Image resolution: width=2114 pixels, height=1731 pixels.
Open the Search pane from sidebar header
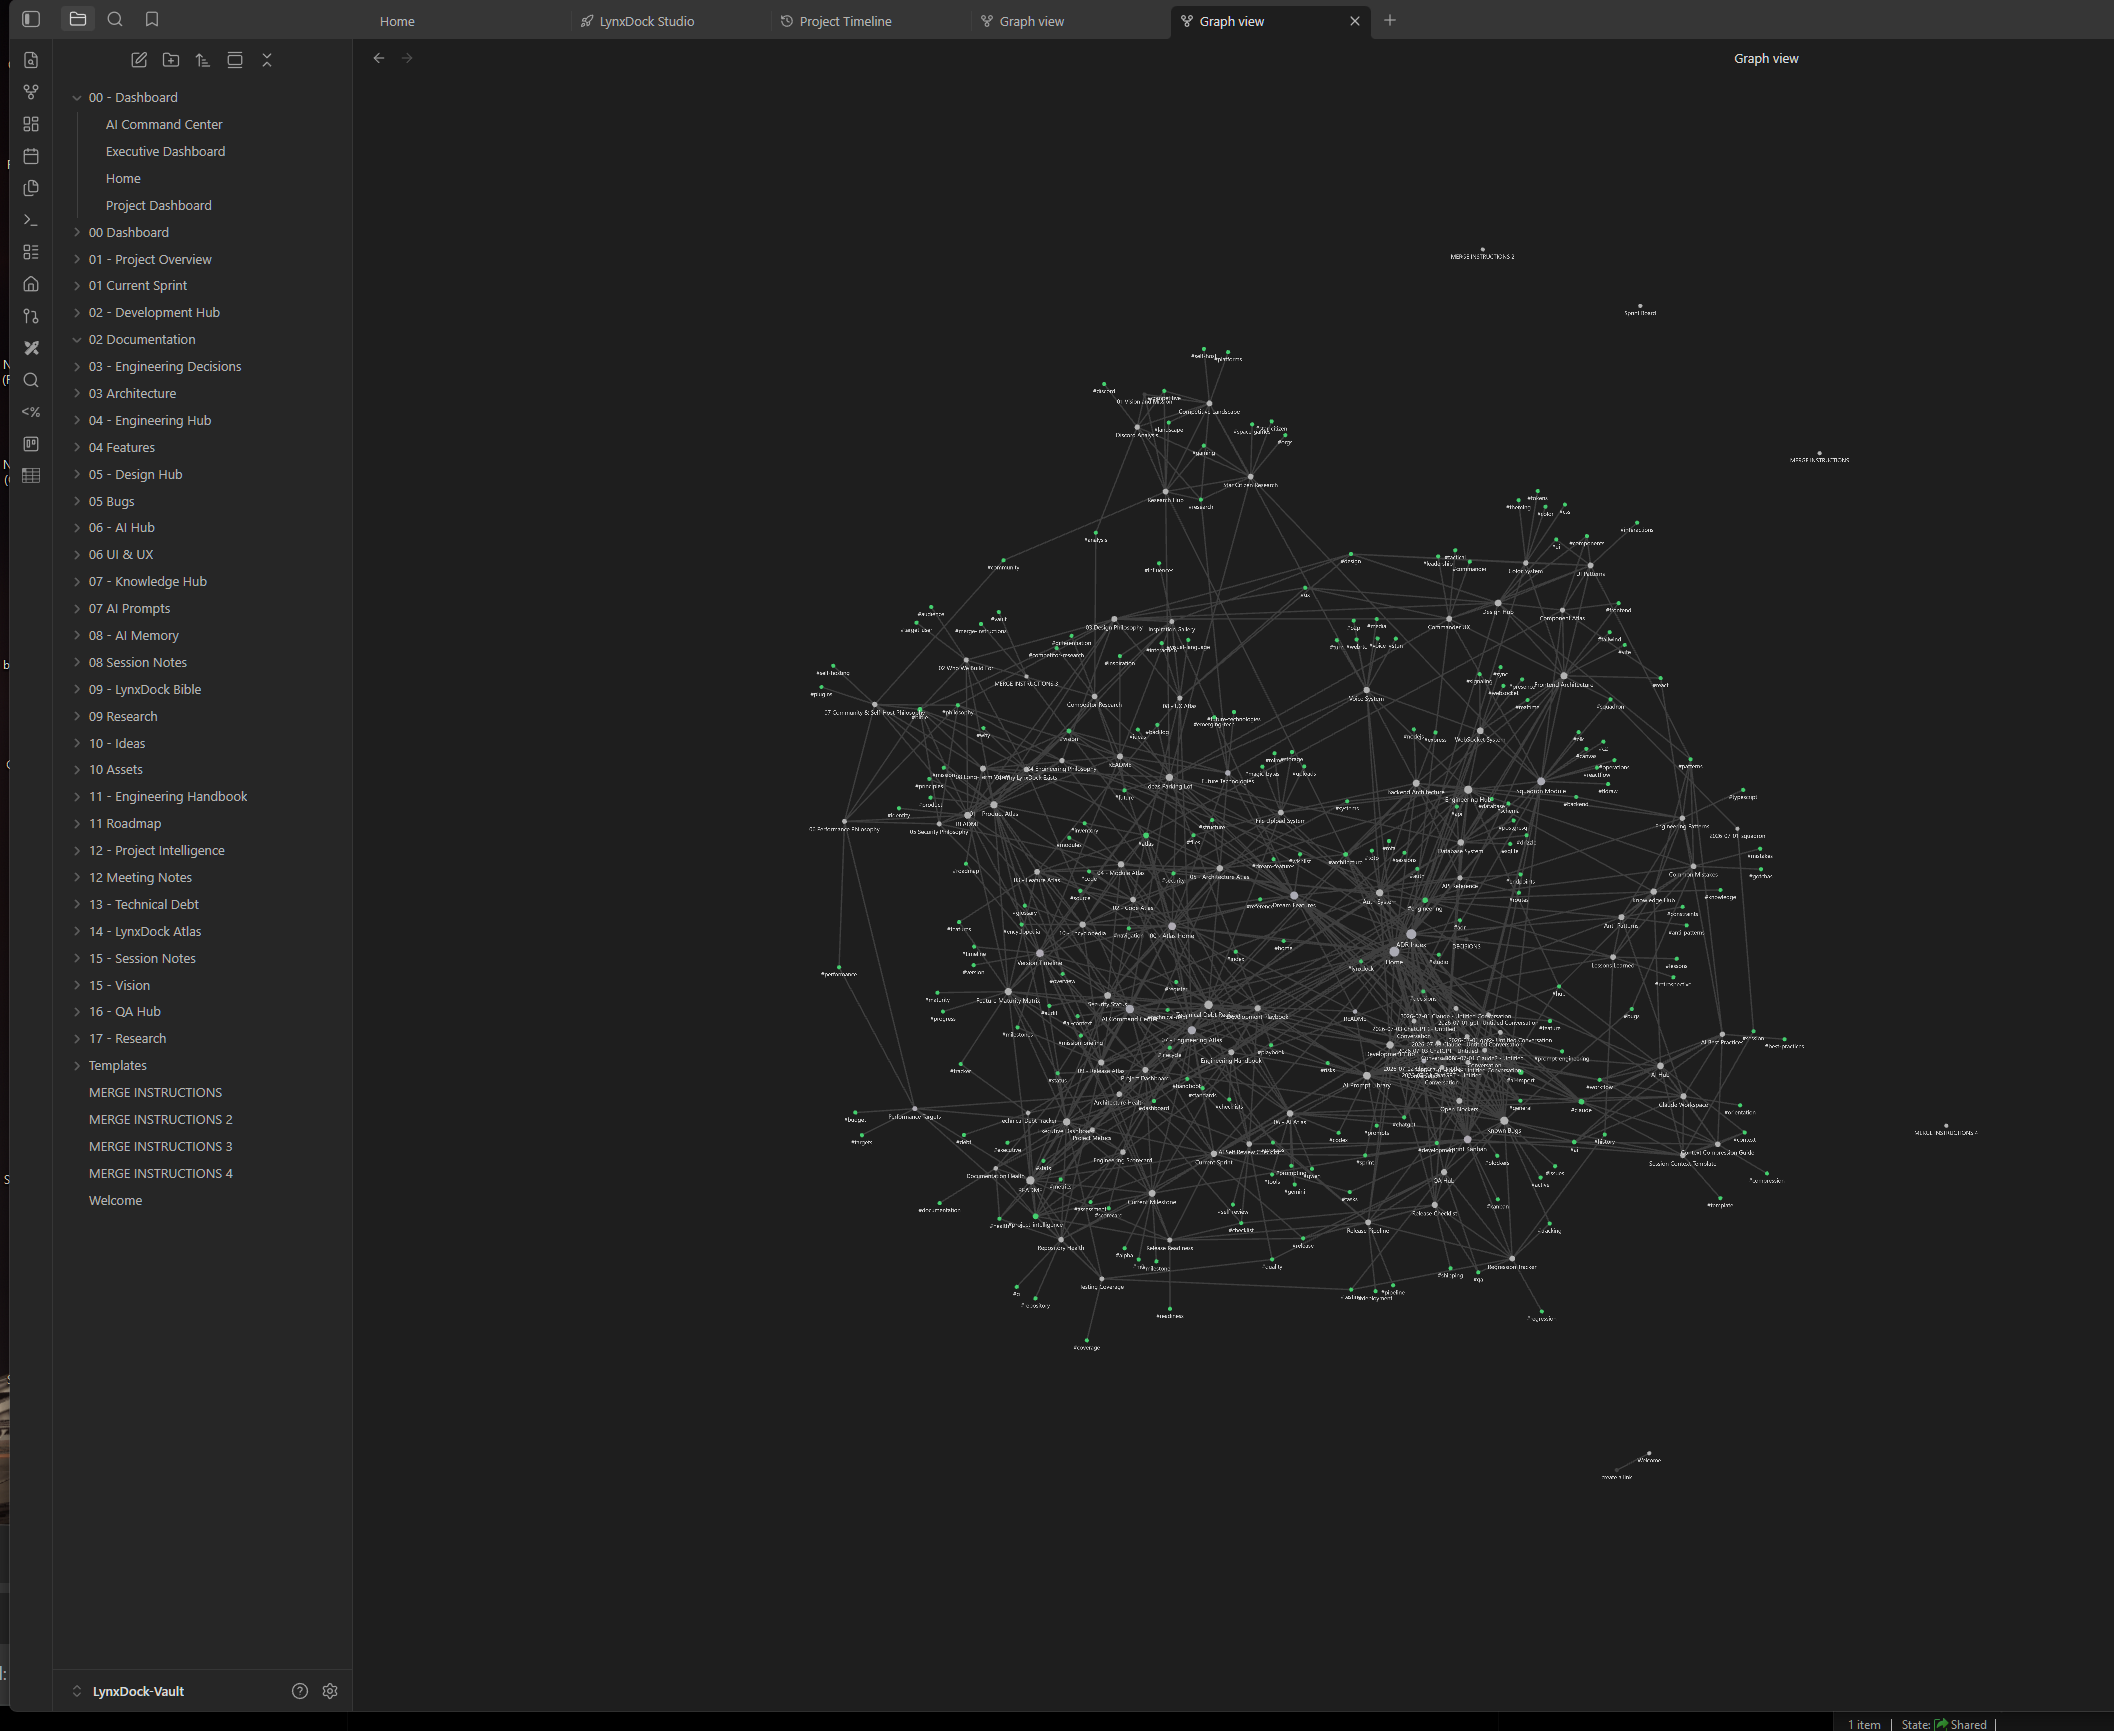[x=115, y=19]
